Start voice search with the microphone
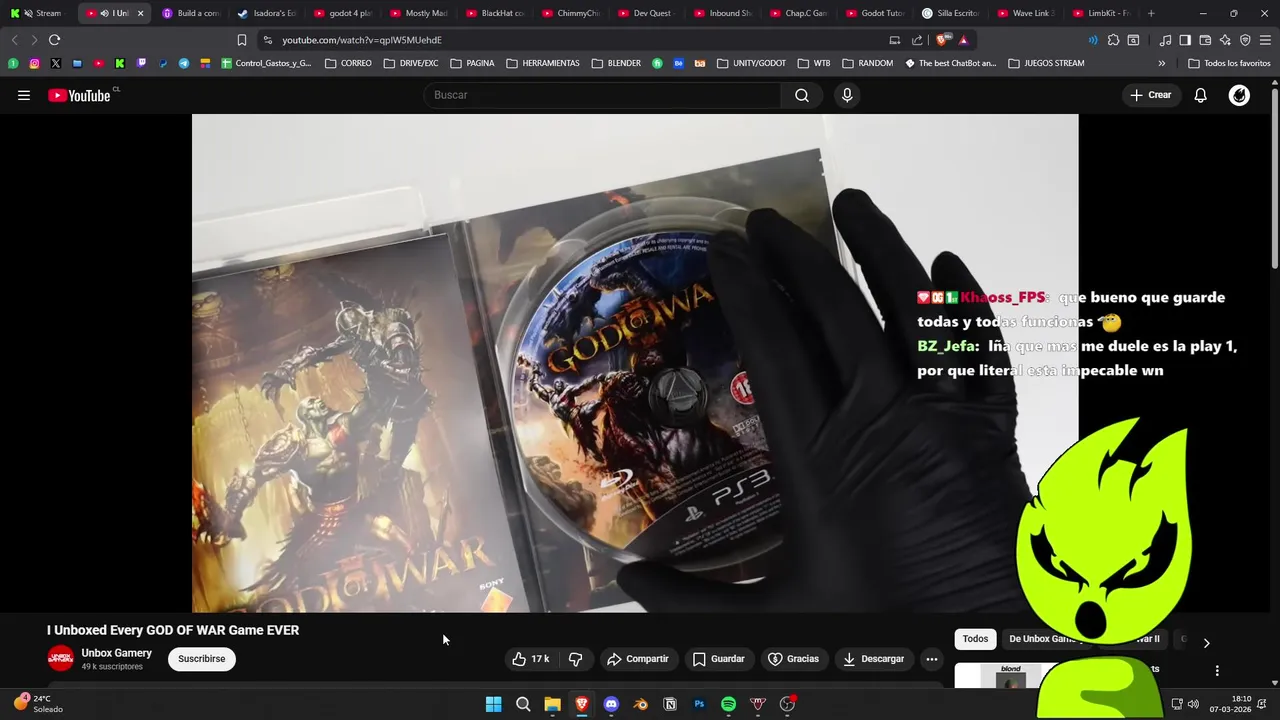Viewport: 1280px width, 720px height. click(847, 95)
